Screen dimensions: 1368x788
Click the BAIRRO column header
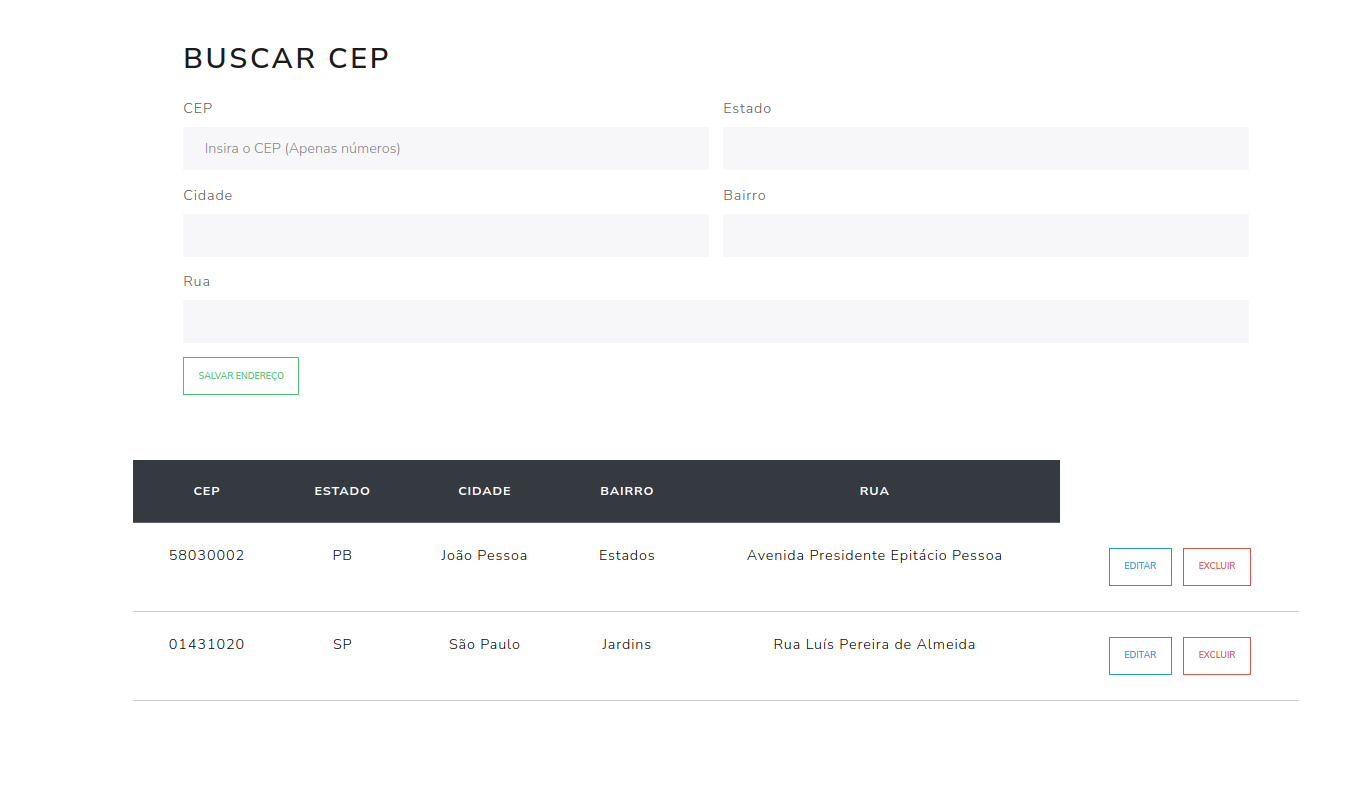pyautogui.click(x=627, y=491)
